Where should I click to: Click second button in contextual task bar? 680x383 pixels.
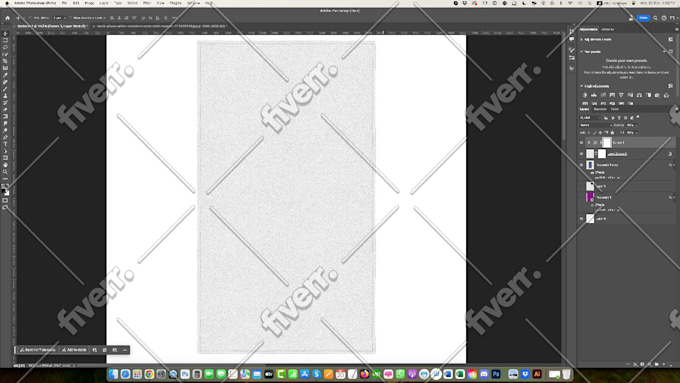[74, 350]
